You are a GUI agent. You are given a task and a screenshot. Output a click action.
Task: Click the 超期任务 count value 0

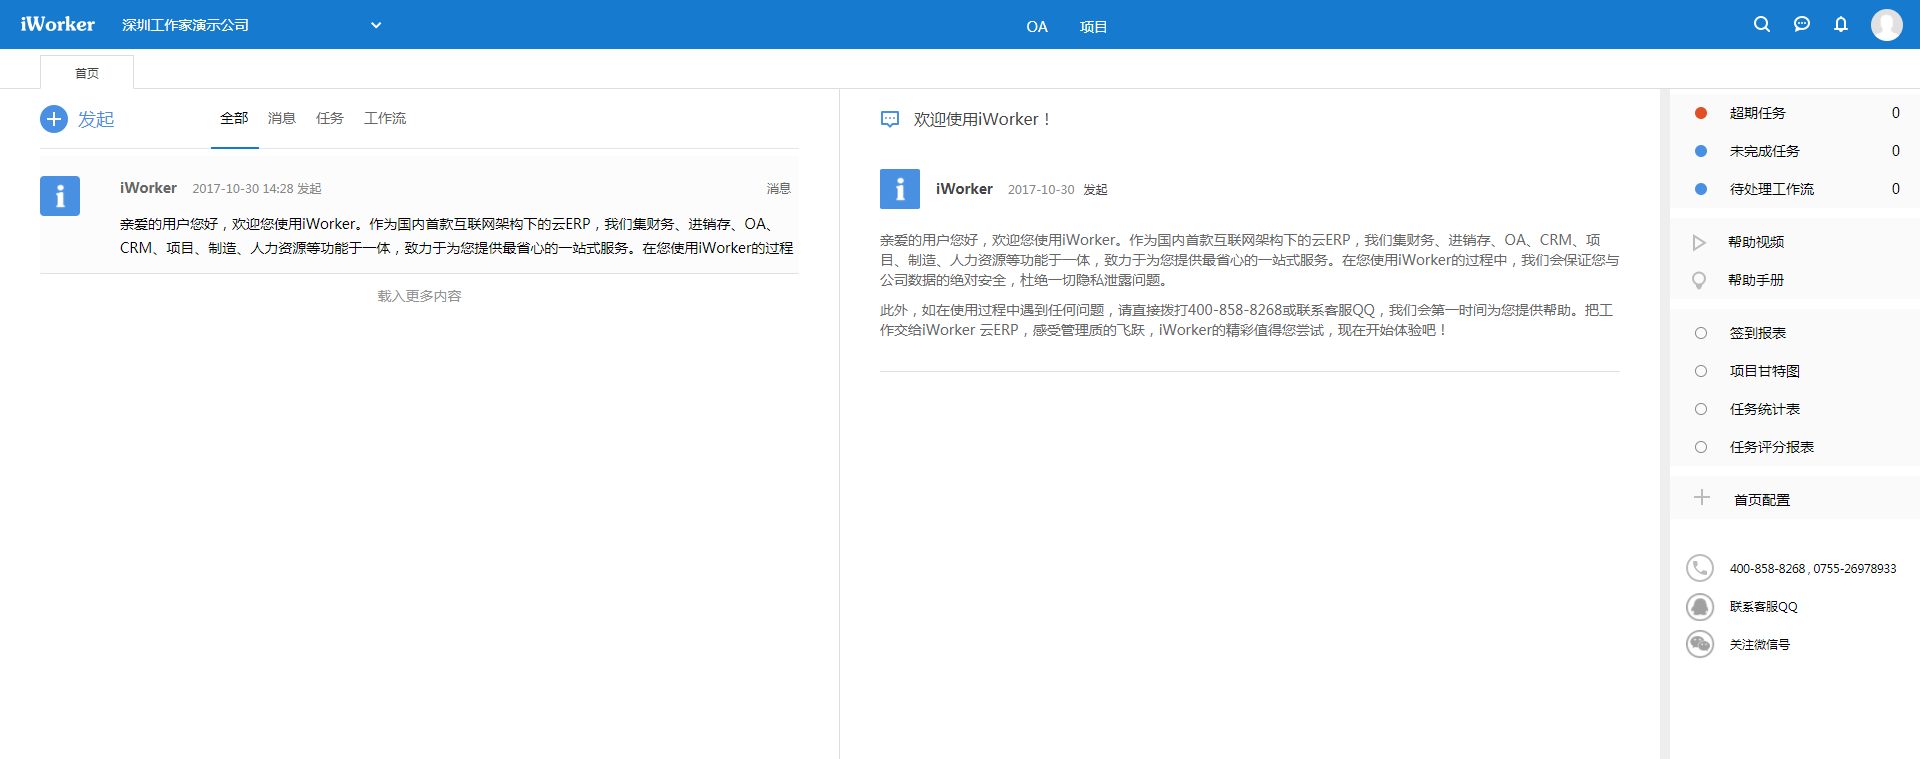click(x=1895, y=113)
